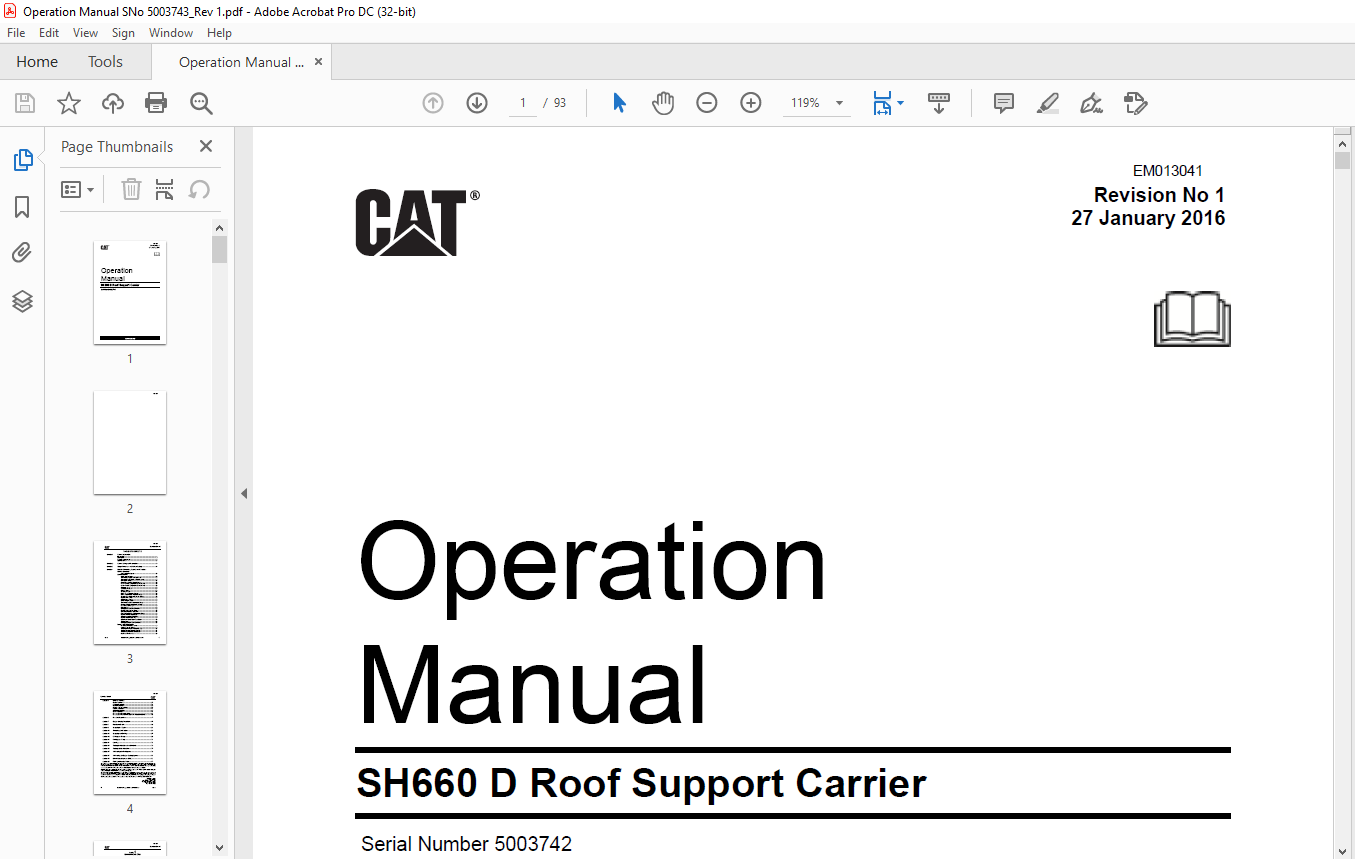This screenshot has height=859, width=1355.
Task: Zoom in with plus button
Action: (751, 103)
